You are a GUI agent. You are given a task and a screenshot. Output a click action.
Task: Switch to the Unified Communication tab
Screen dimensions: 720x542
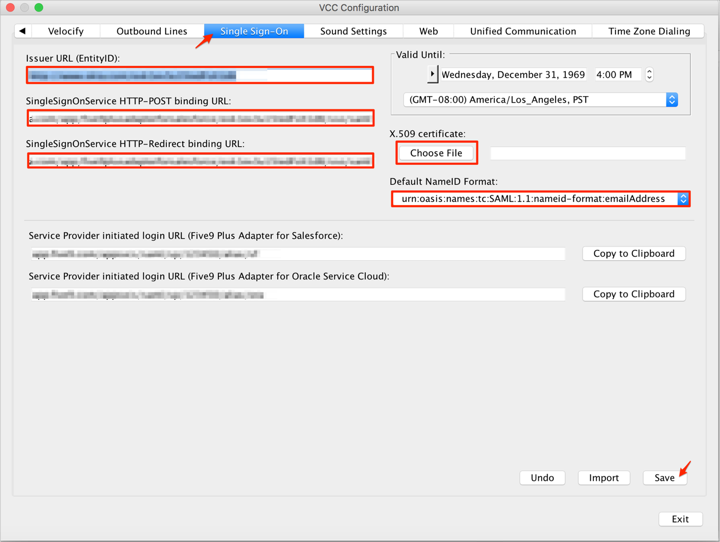[x=523, y=31]
